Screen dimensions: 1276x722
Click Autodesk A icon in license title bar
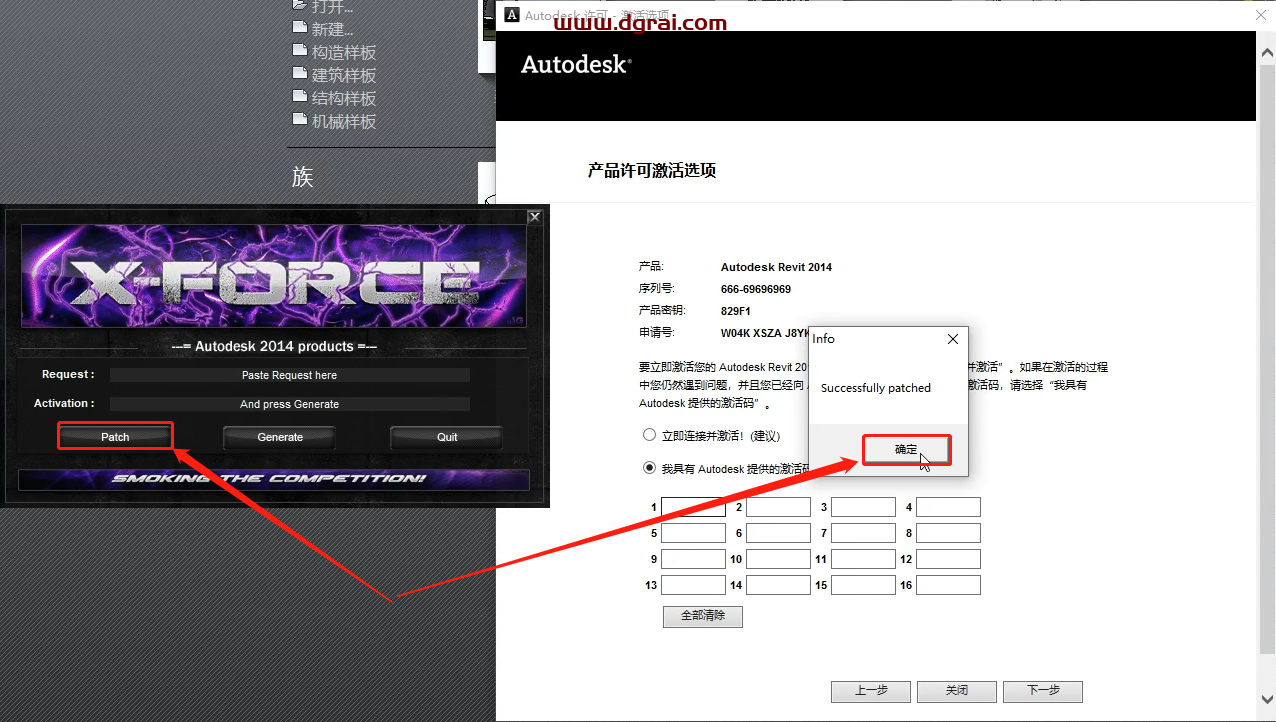[x=511, y=15]
